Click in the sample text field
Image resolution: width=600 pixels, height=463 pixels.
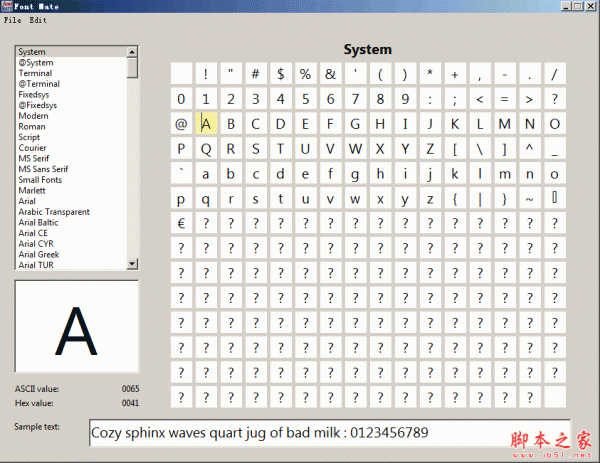329,433
